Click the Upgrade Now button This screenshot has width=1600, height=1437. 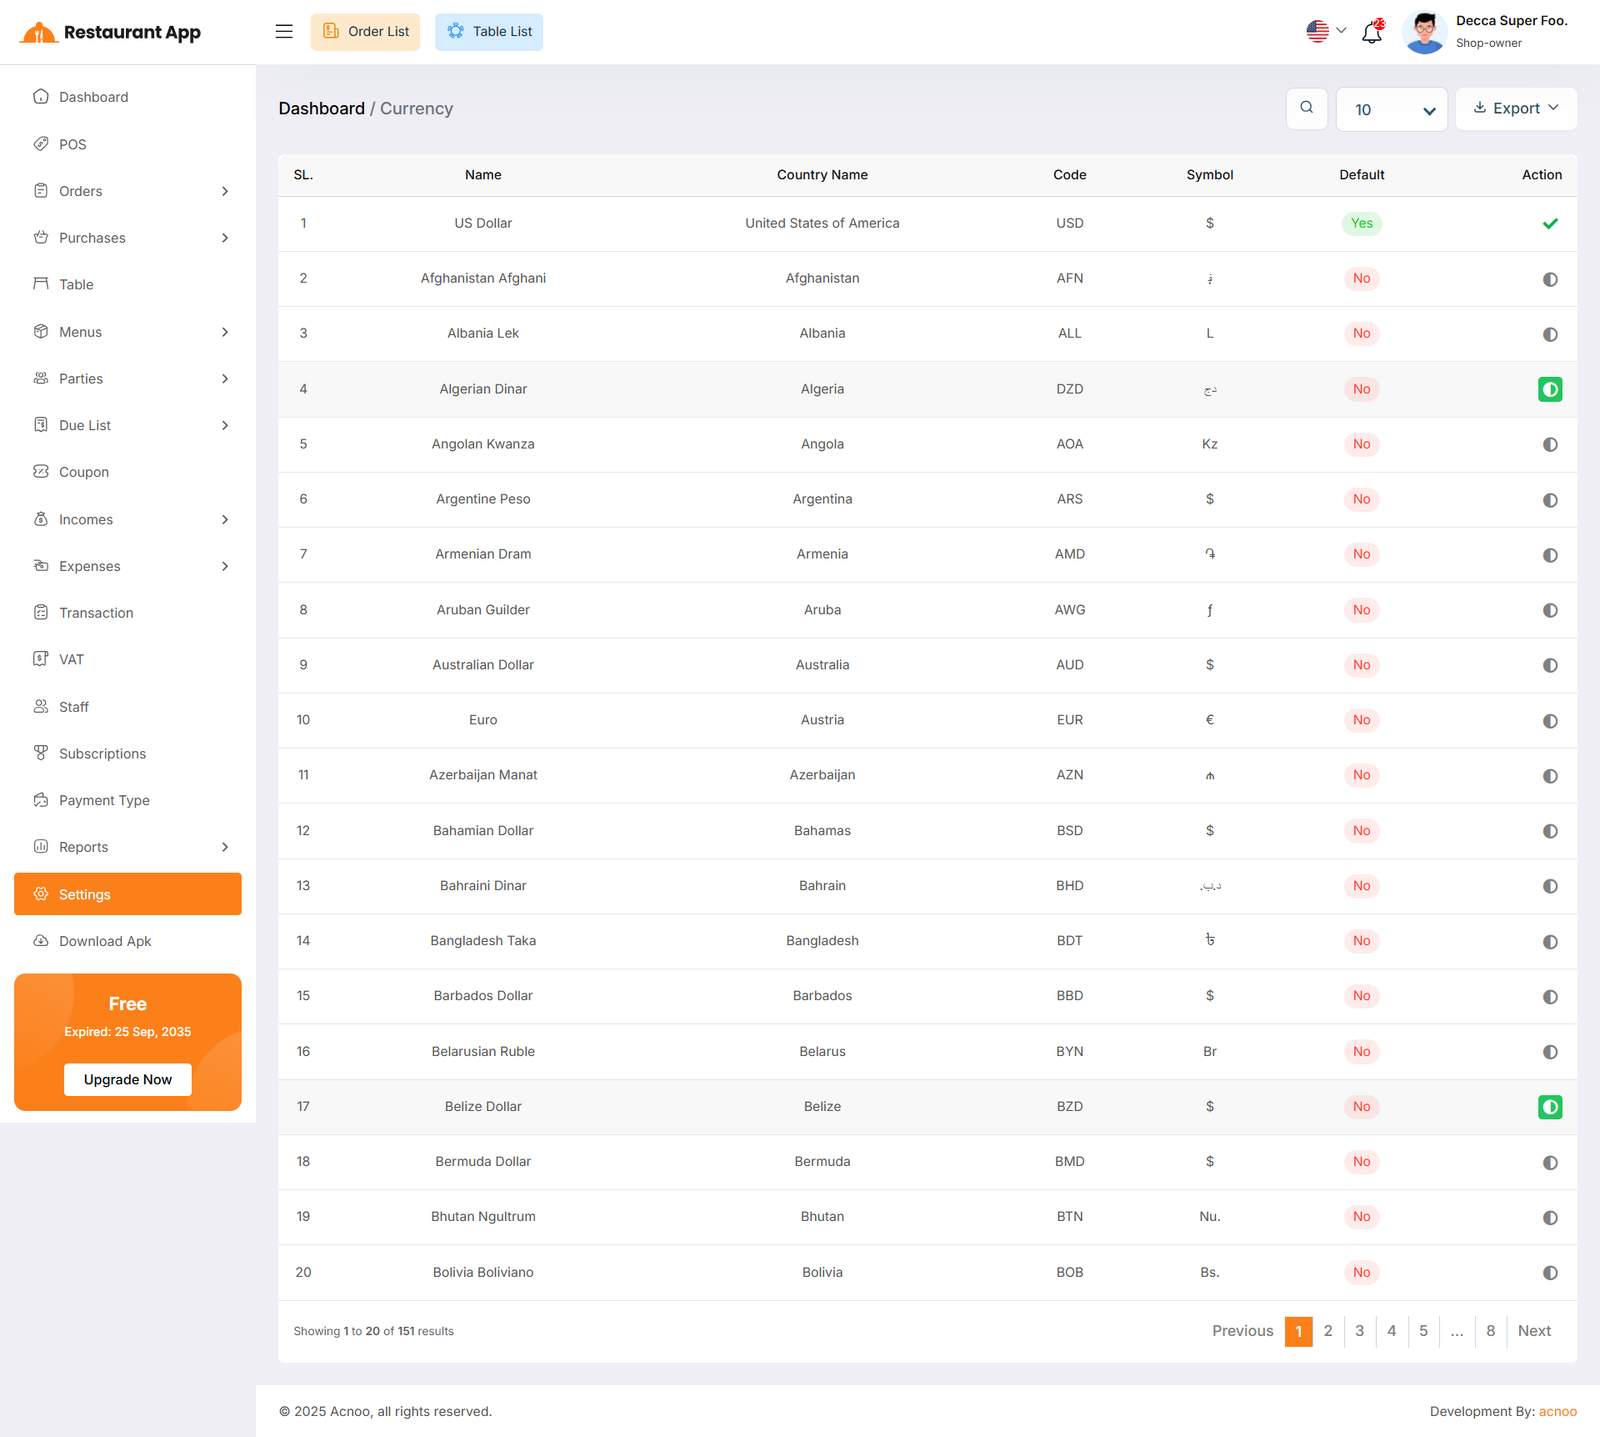tap(128, 1080)
